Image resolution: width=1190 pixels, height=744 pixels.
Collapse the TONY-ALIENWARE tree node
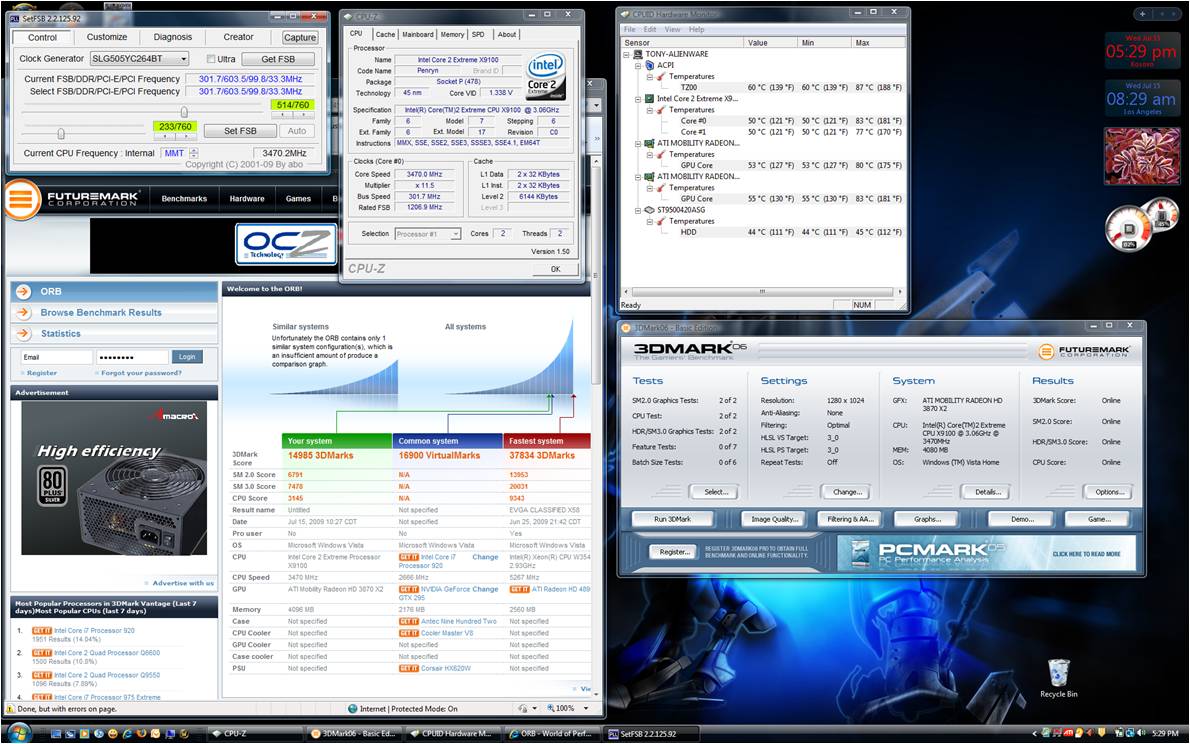[627, 54]
